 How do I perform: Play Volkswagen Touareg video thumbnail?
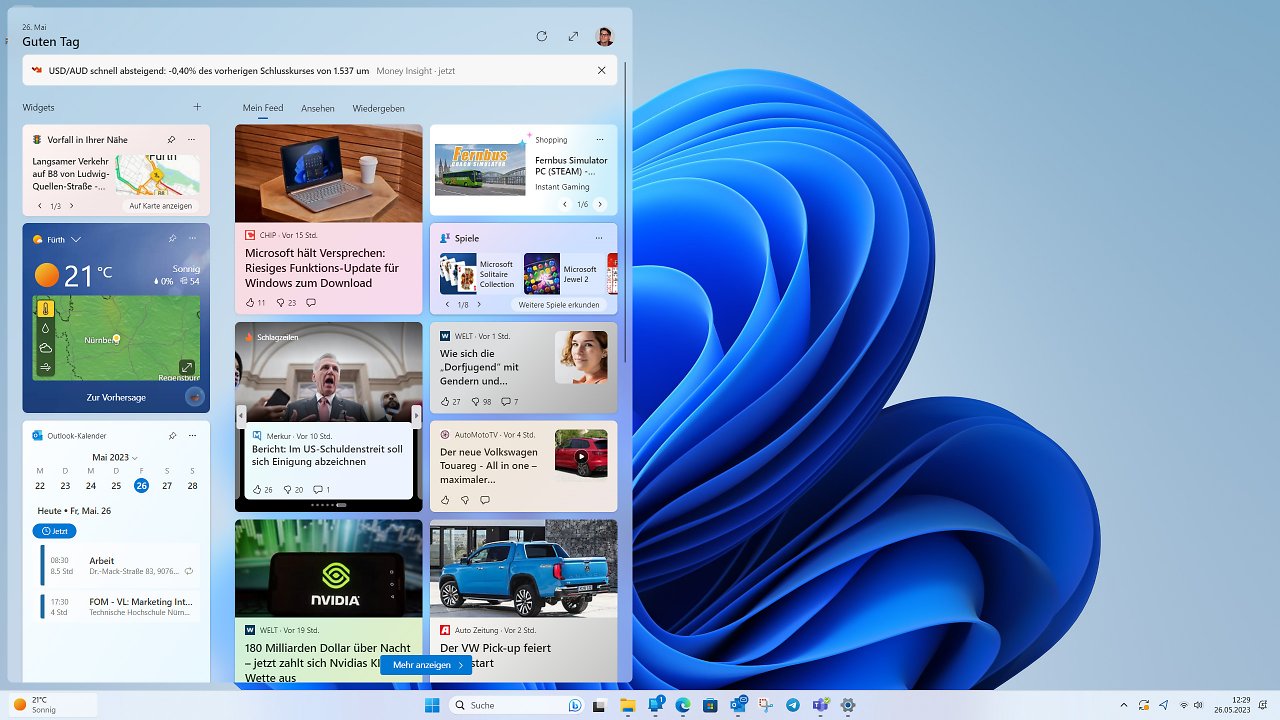pos(581,455)
